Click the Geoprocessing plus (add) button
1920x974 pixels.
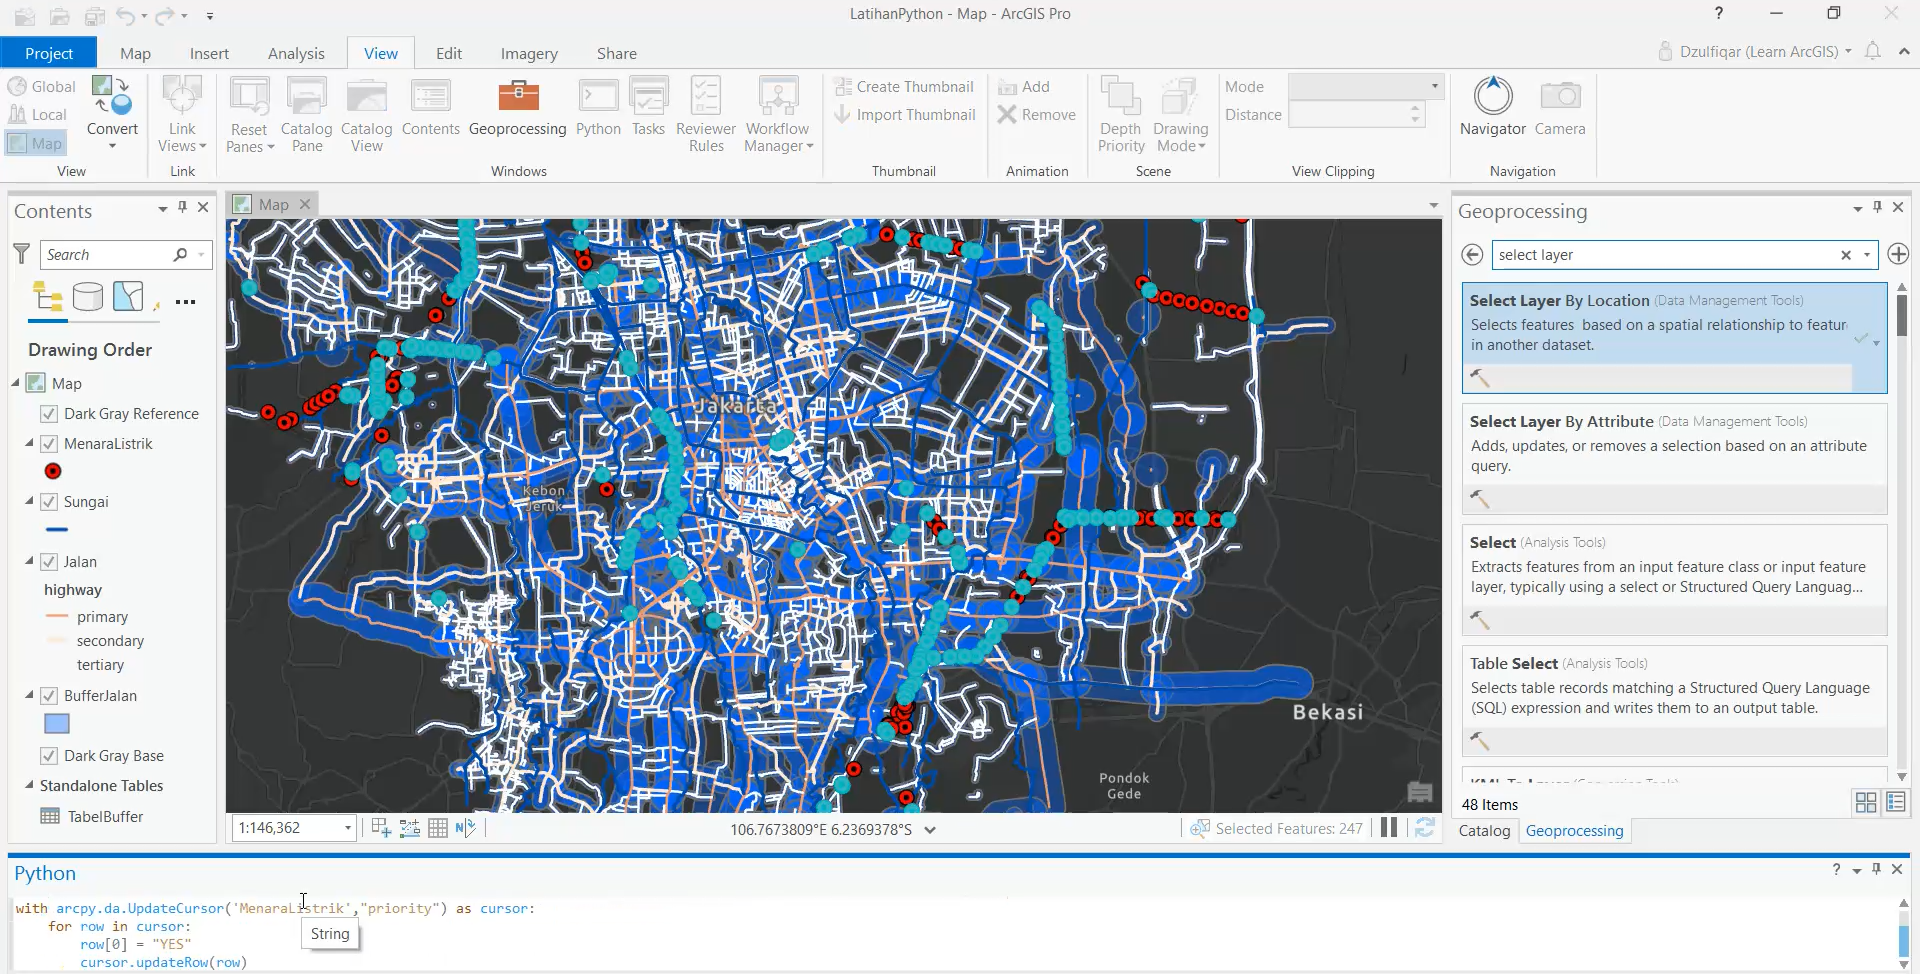[1898, 255]
